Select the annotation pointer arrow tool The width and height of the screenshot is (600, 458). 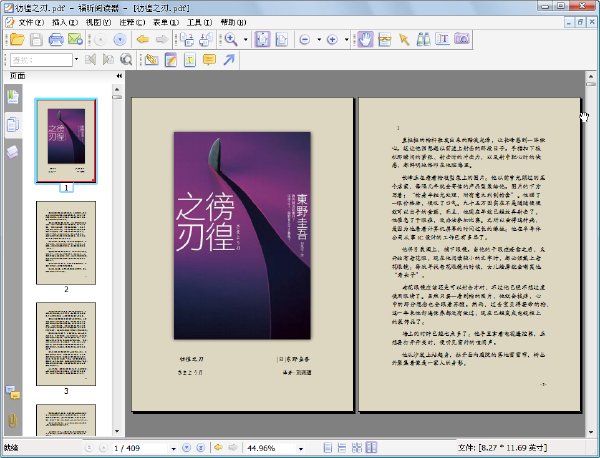pos(404,39)
